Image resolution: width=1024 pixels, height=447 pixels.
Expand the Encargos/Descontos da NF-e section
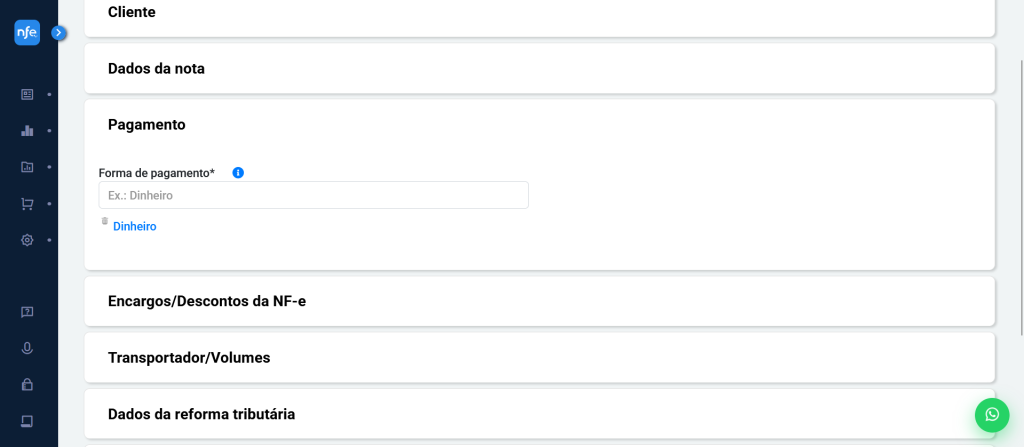pyautogui.click(x=539, y=301)
